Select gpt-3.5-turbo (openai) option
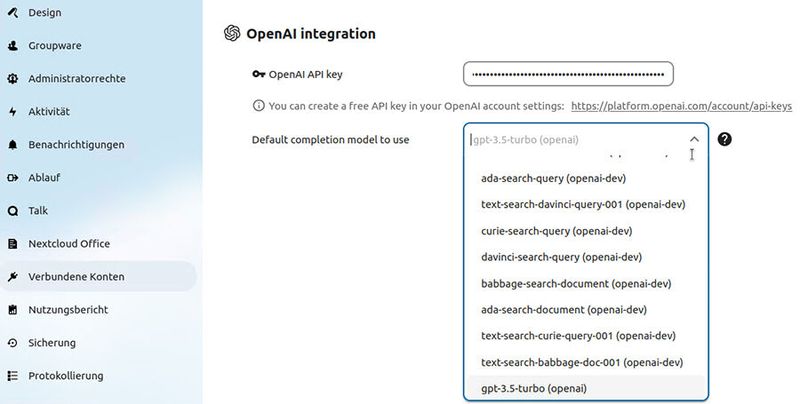The height and width of the screenshot is (404, 800). pyautogui.click(x=533, y=387)
